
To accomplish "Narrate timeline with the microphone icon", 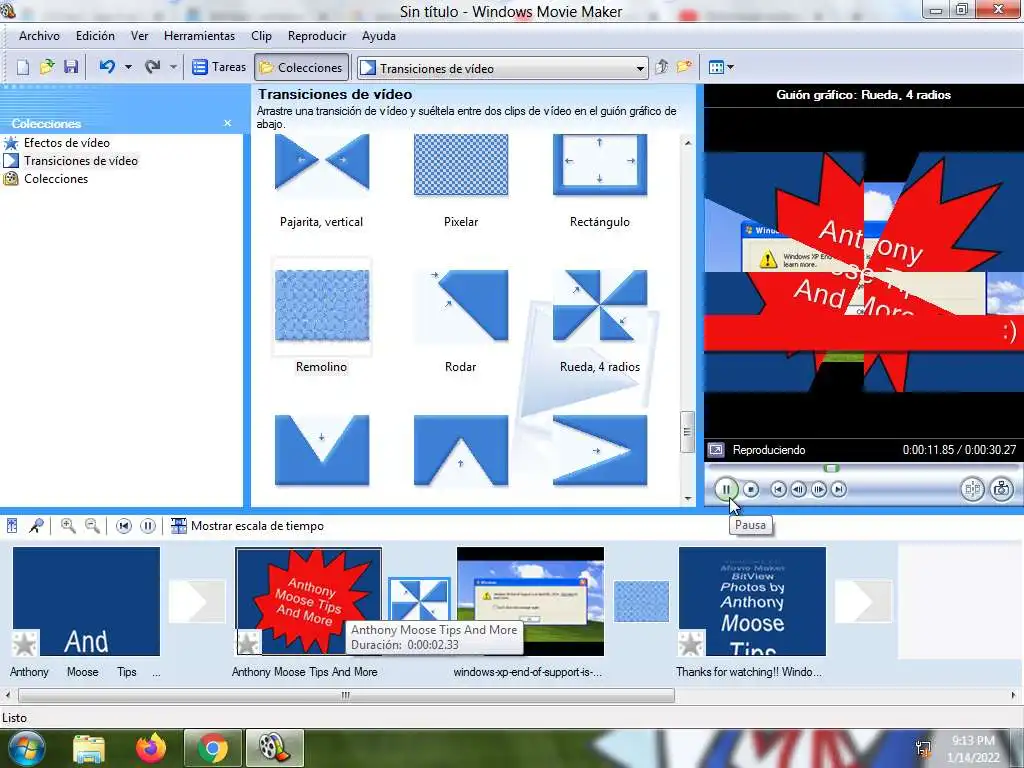I will [37, 526].
